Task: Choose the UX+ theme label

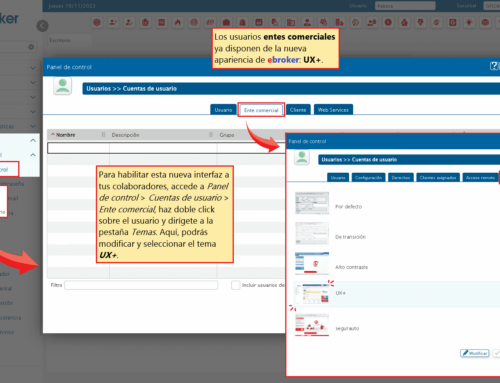Action: [340, 293]
